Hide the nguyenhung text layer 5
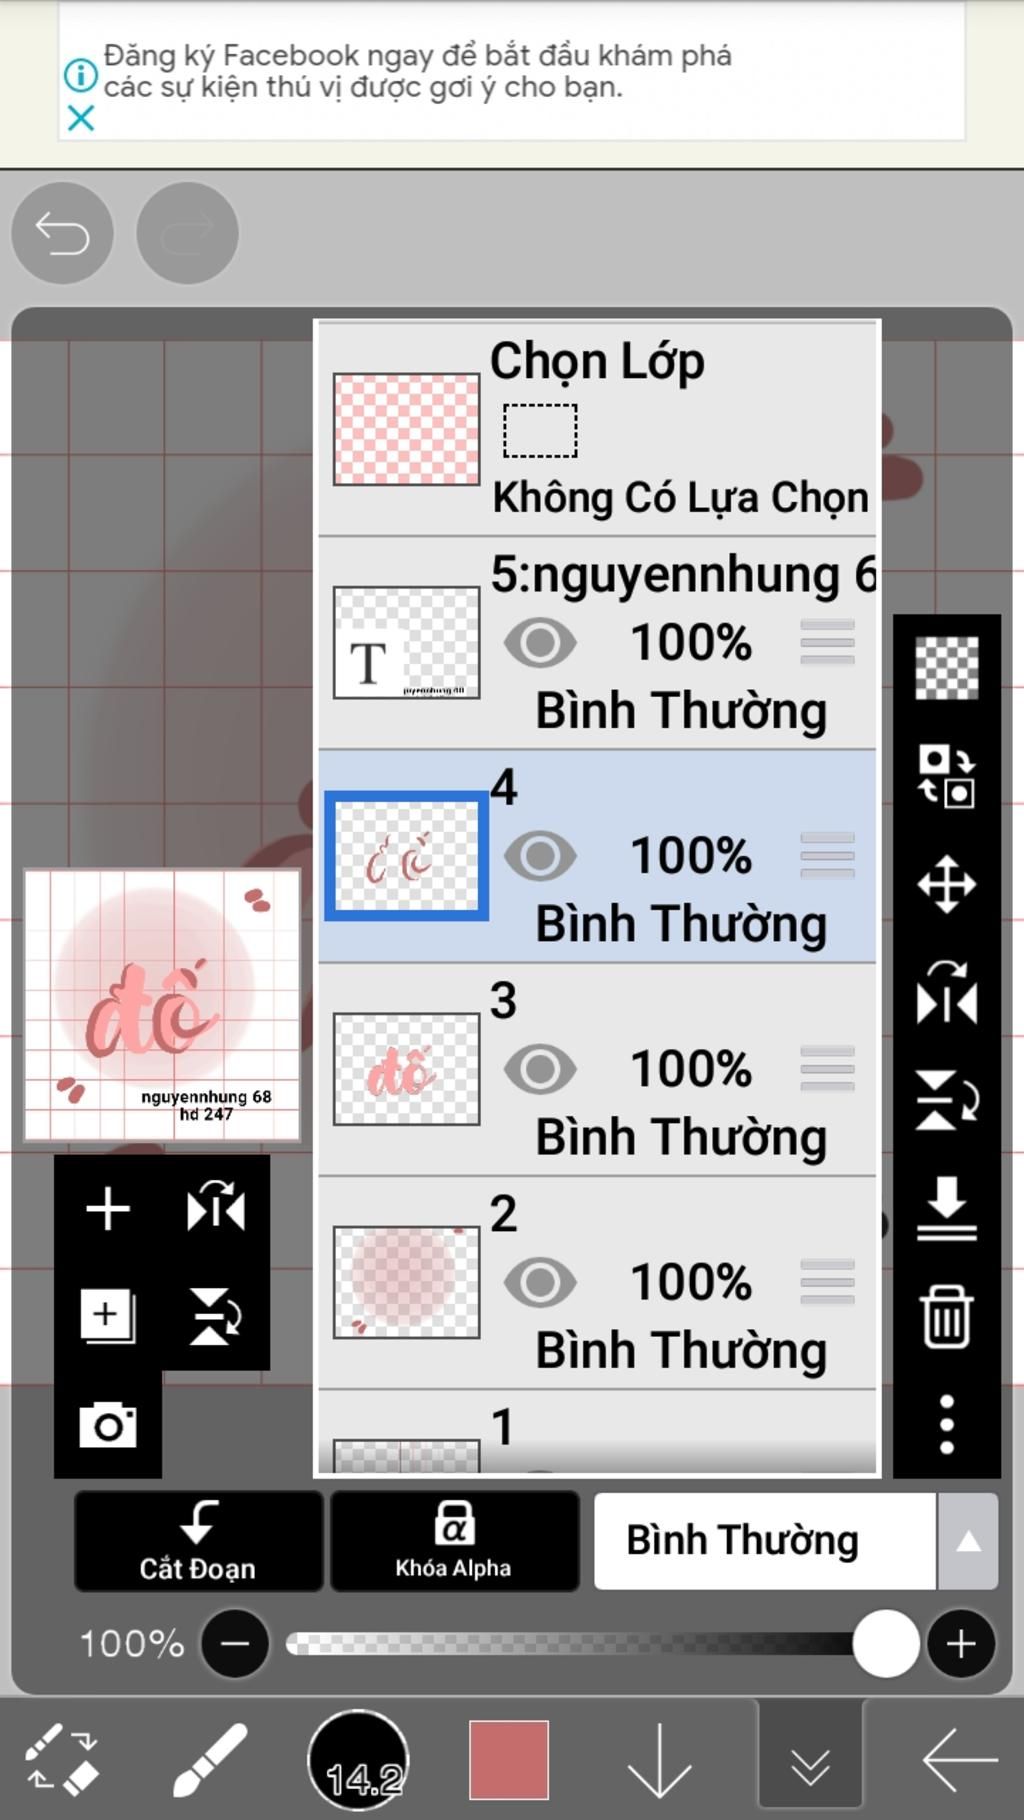1024x1820 pixels. [540, 643]
